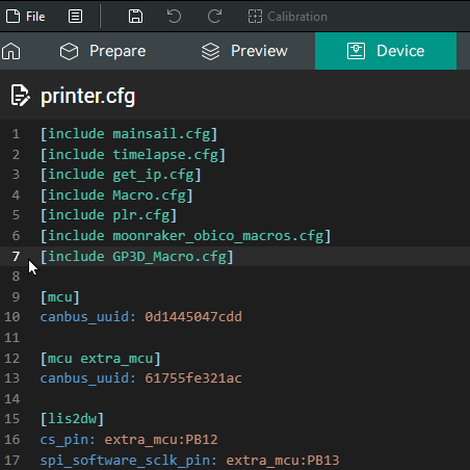Click the value "extra_mcu:PB12"

click(161, 440)
